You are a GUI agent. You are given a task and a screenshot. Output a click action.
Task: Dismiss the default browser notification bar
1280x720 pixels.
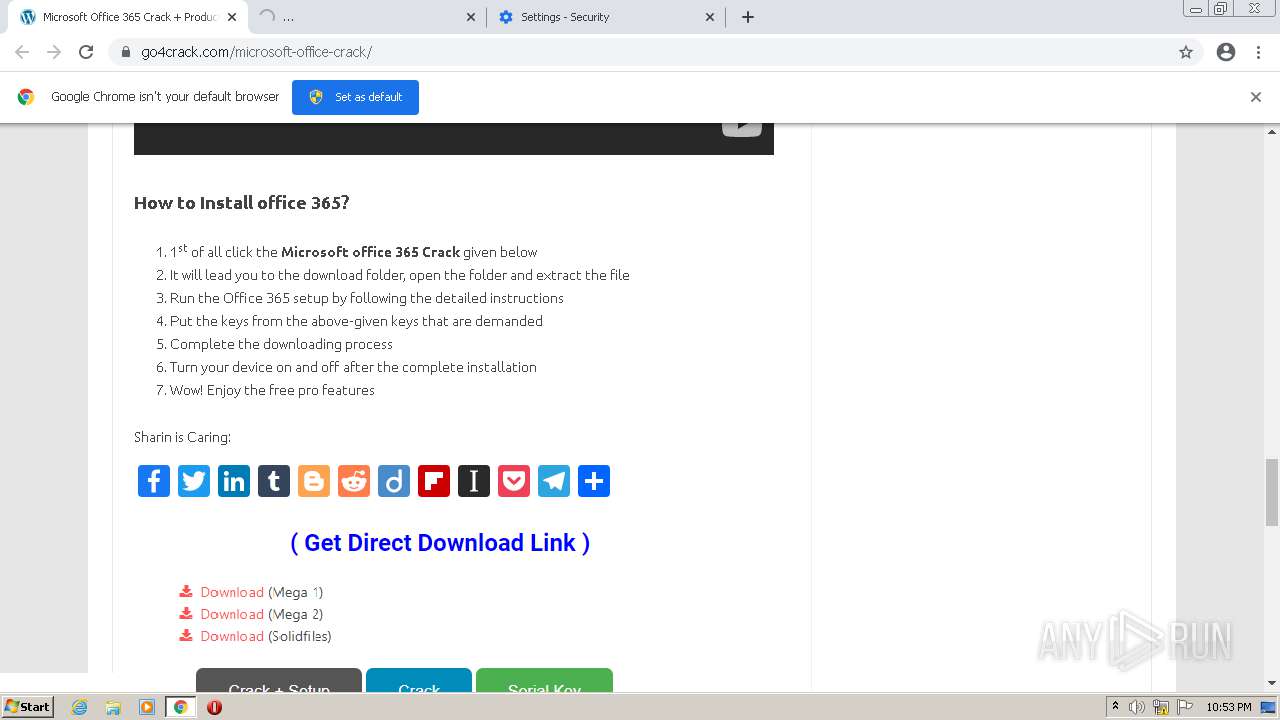[1256, 97]
